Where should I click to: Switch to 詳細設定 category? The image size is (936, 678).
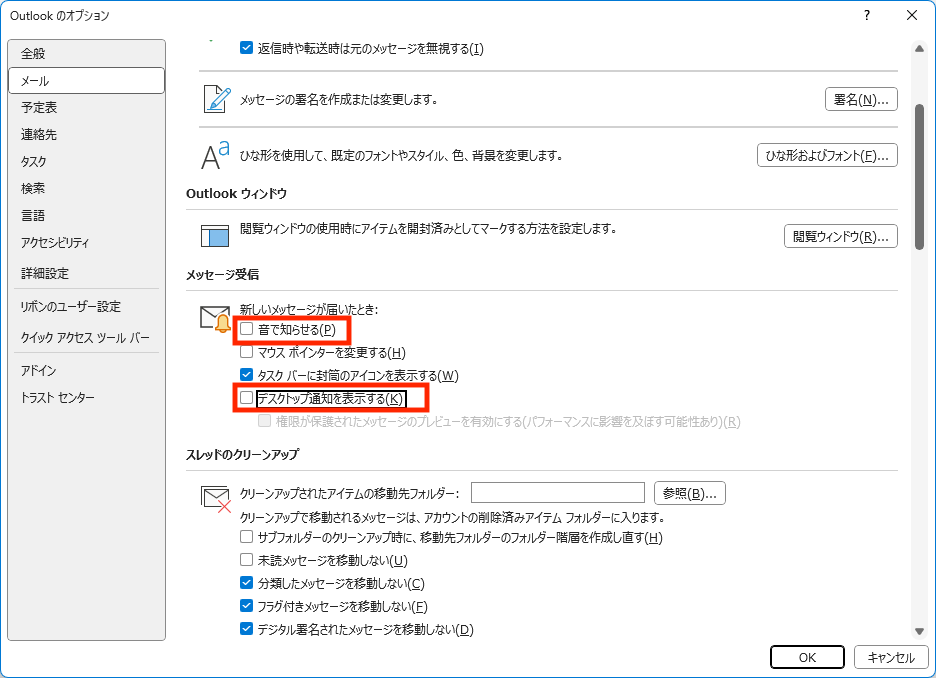tap(45, 273)
